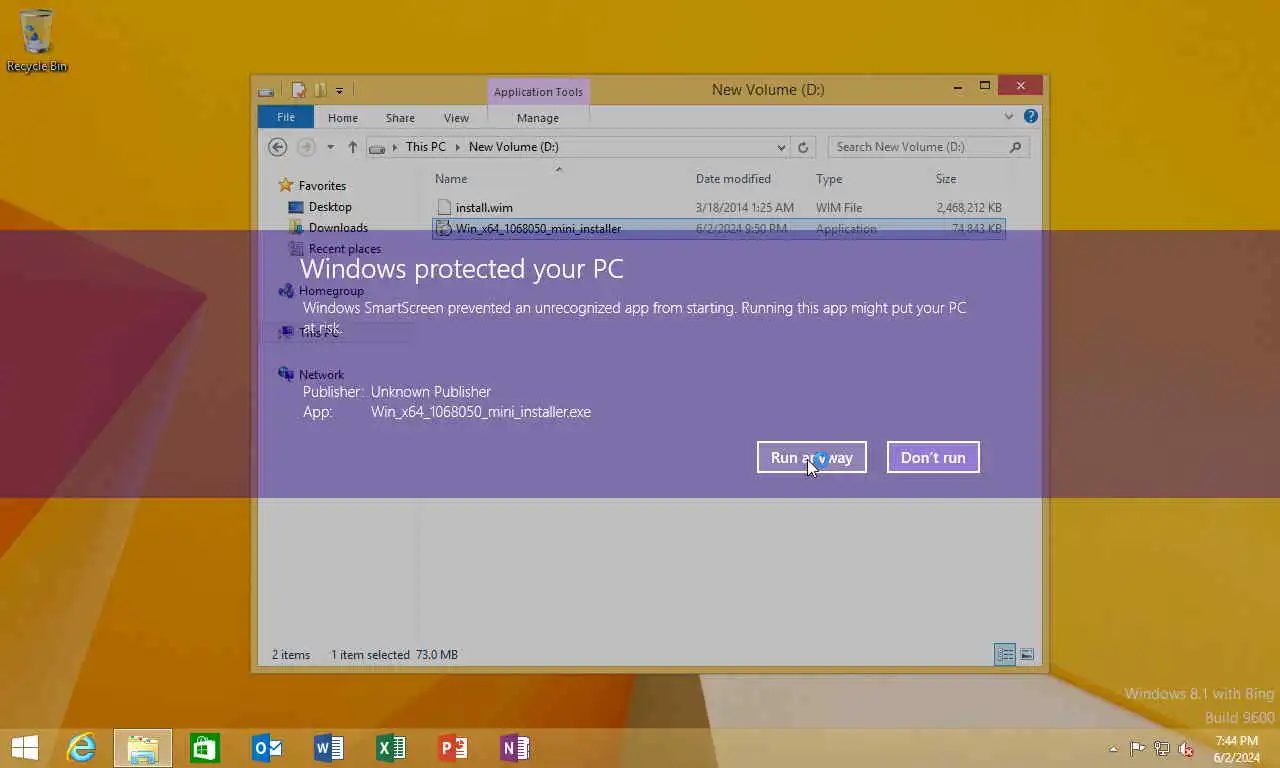Open the recent locations dropdown arrow
This screenshot has height=768, width=1280.
click(330, 147)
